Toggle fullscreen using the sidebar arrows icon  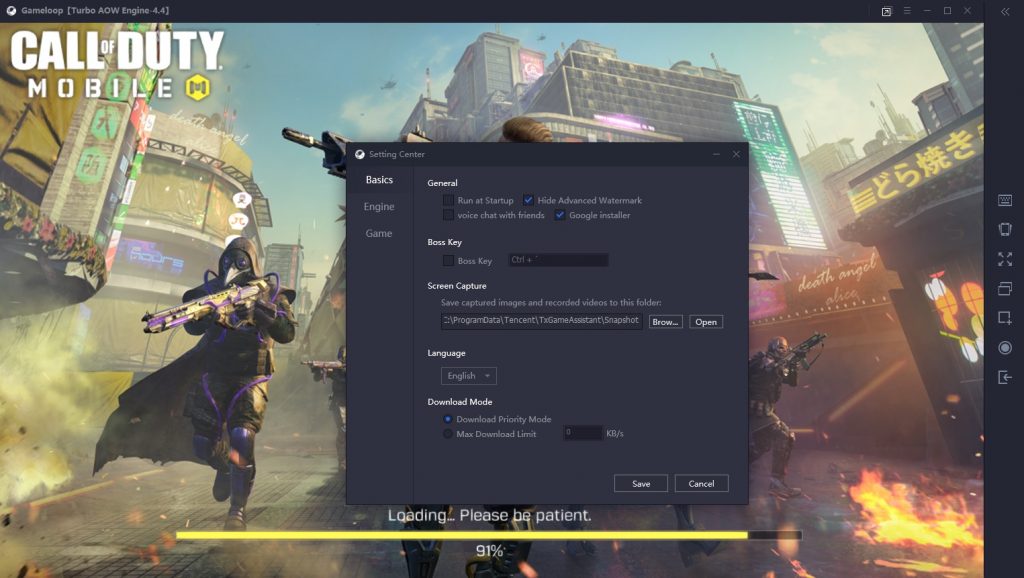[x=1005, y=259]
